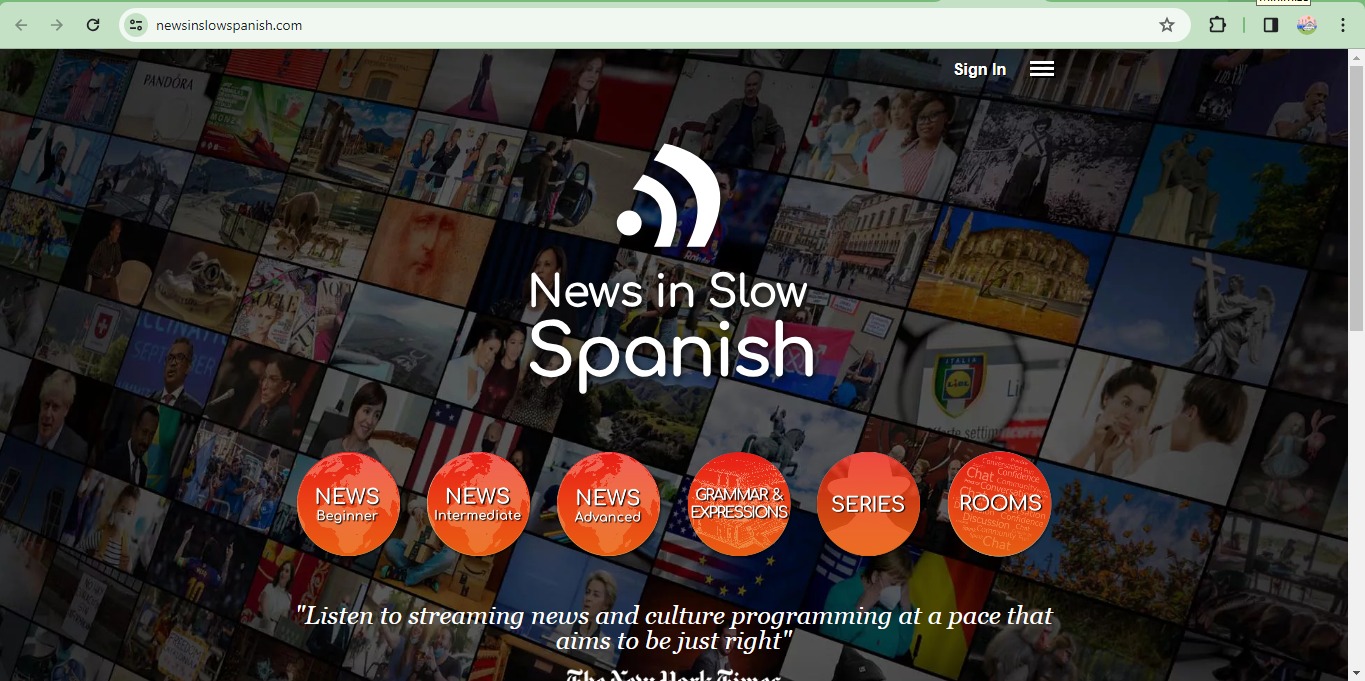
Task: Go back to previous page
Action: coord(21,25)
